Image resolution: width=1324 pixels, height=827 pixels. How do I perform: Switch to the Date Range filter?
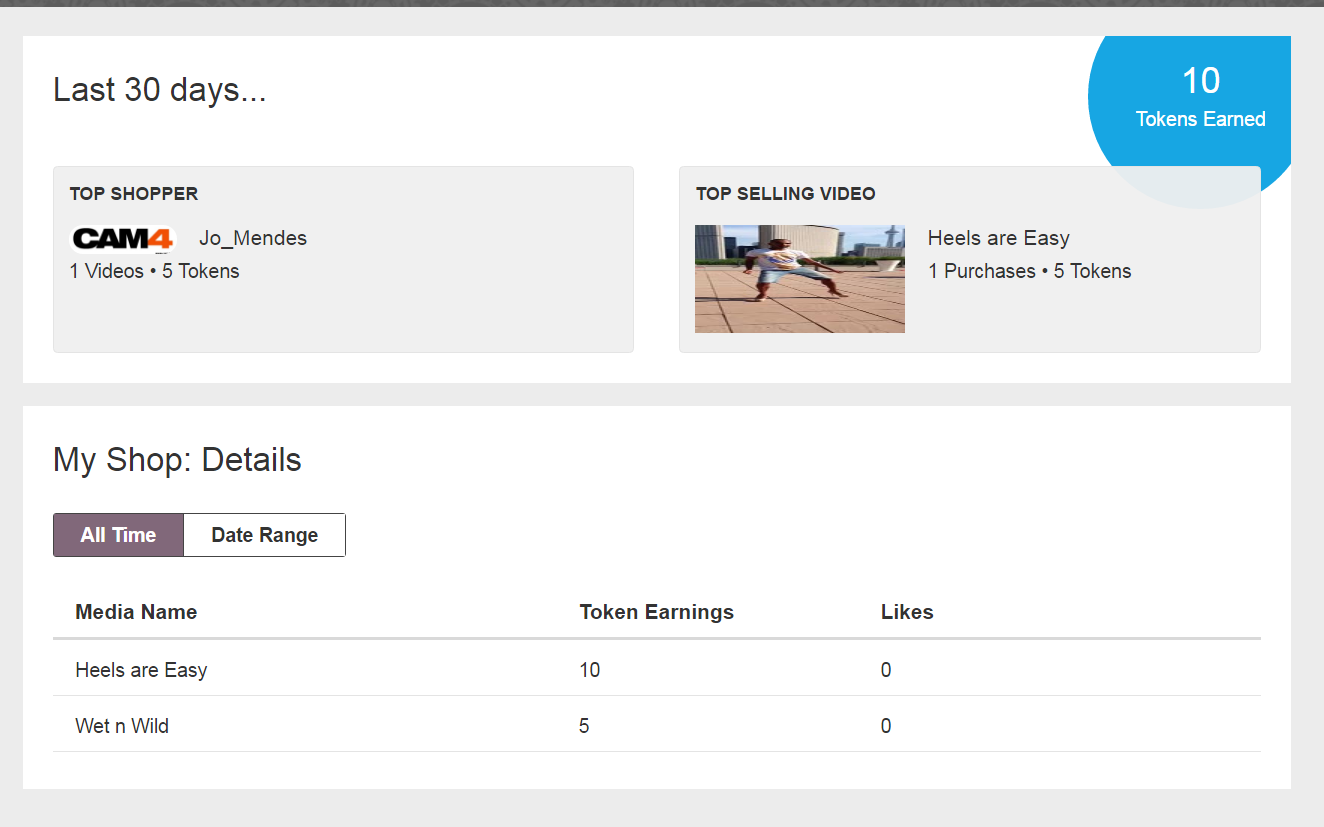[264, 535]
